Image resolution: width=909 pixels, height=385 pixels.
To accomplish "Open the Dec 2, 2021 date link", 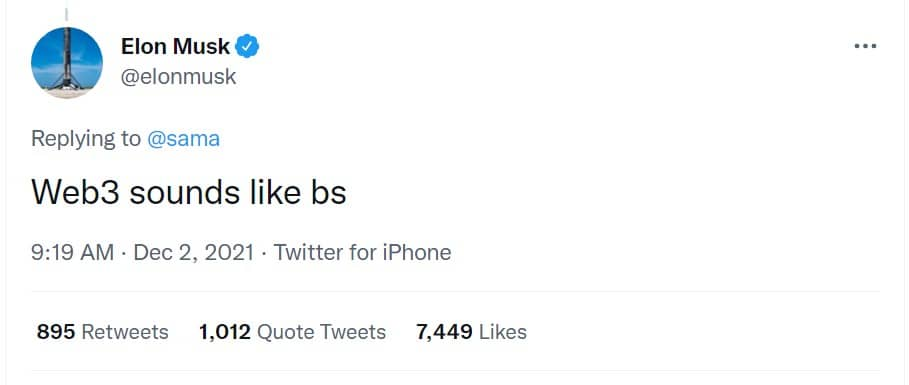I will tap(194, 253).
